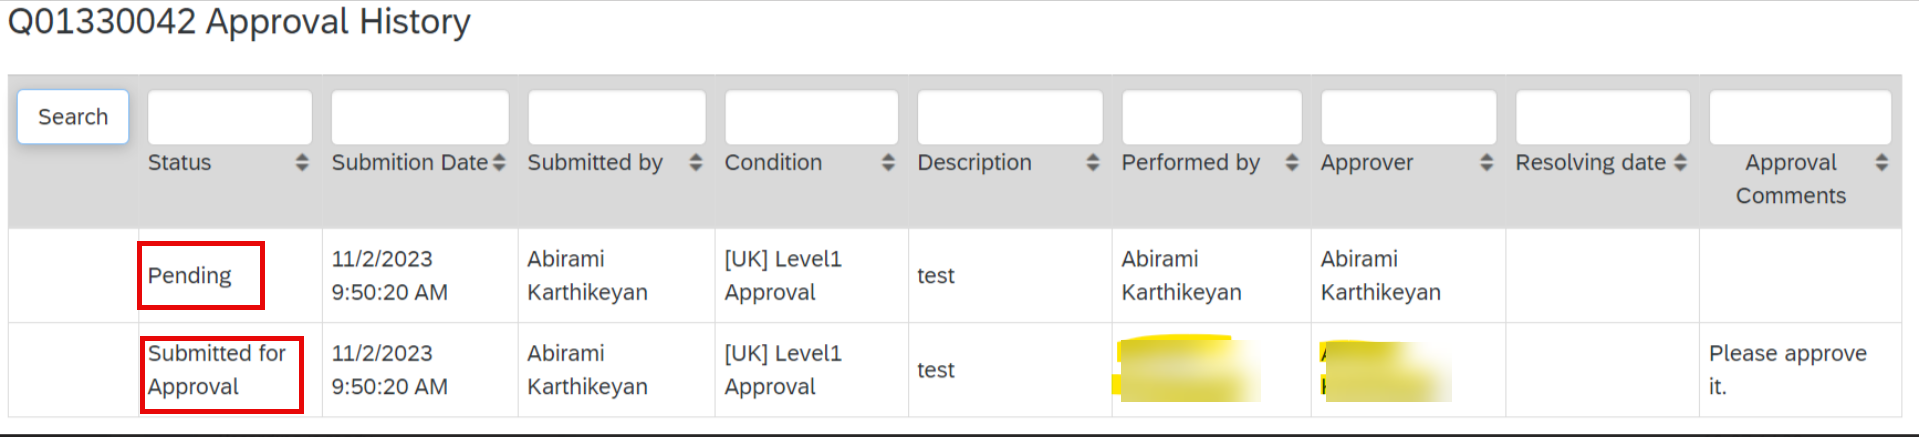Sort by the Approval Comments column arrows
1919x437 pixels.
click(1882, 163)
